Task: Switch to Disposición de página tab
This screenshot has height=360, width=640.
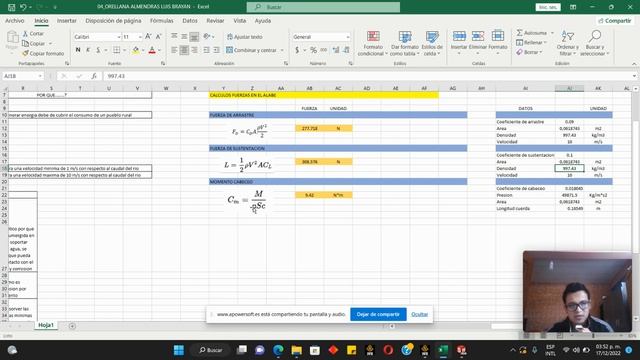Action: click(113, 20)
